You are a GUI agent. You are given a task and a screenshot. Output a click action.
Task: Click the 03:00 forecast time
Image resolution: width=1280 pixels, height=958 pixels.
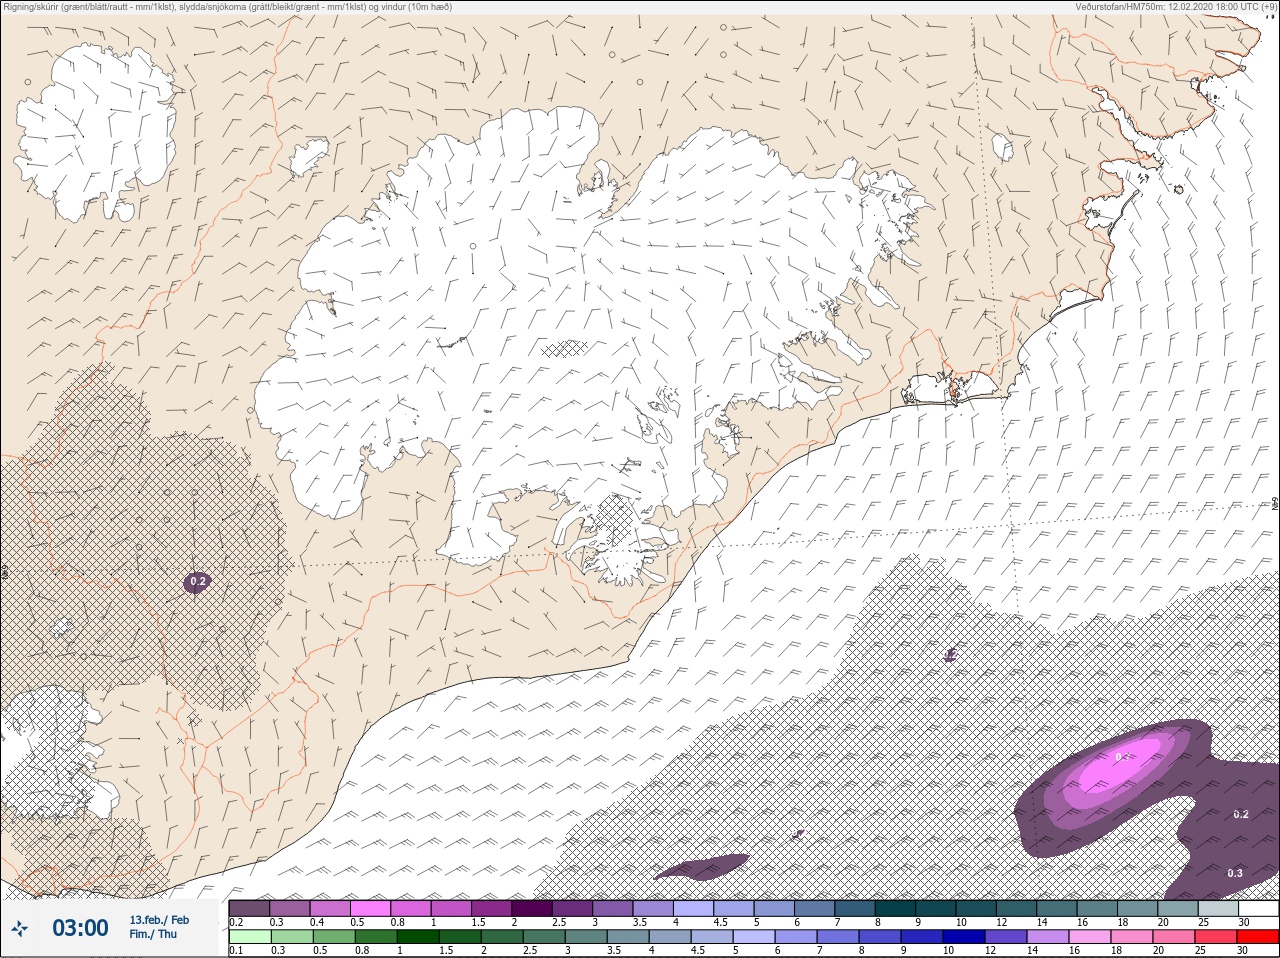tap(80, 928)
